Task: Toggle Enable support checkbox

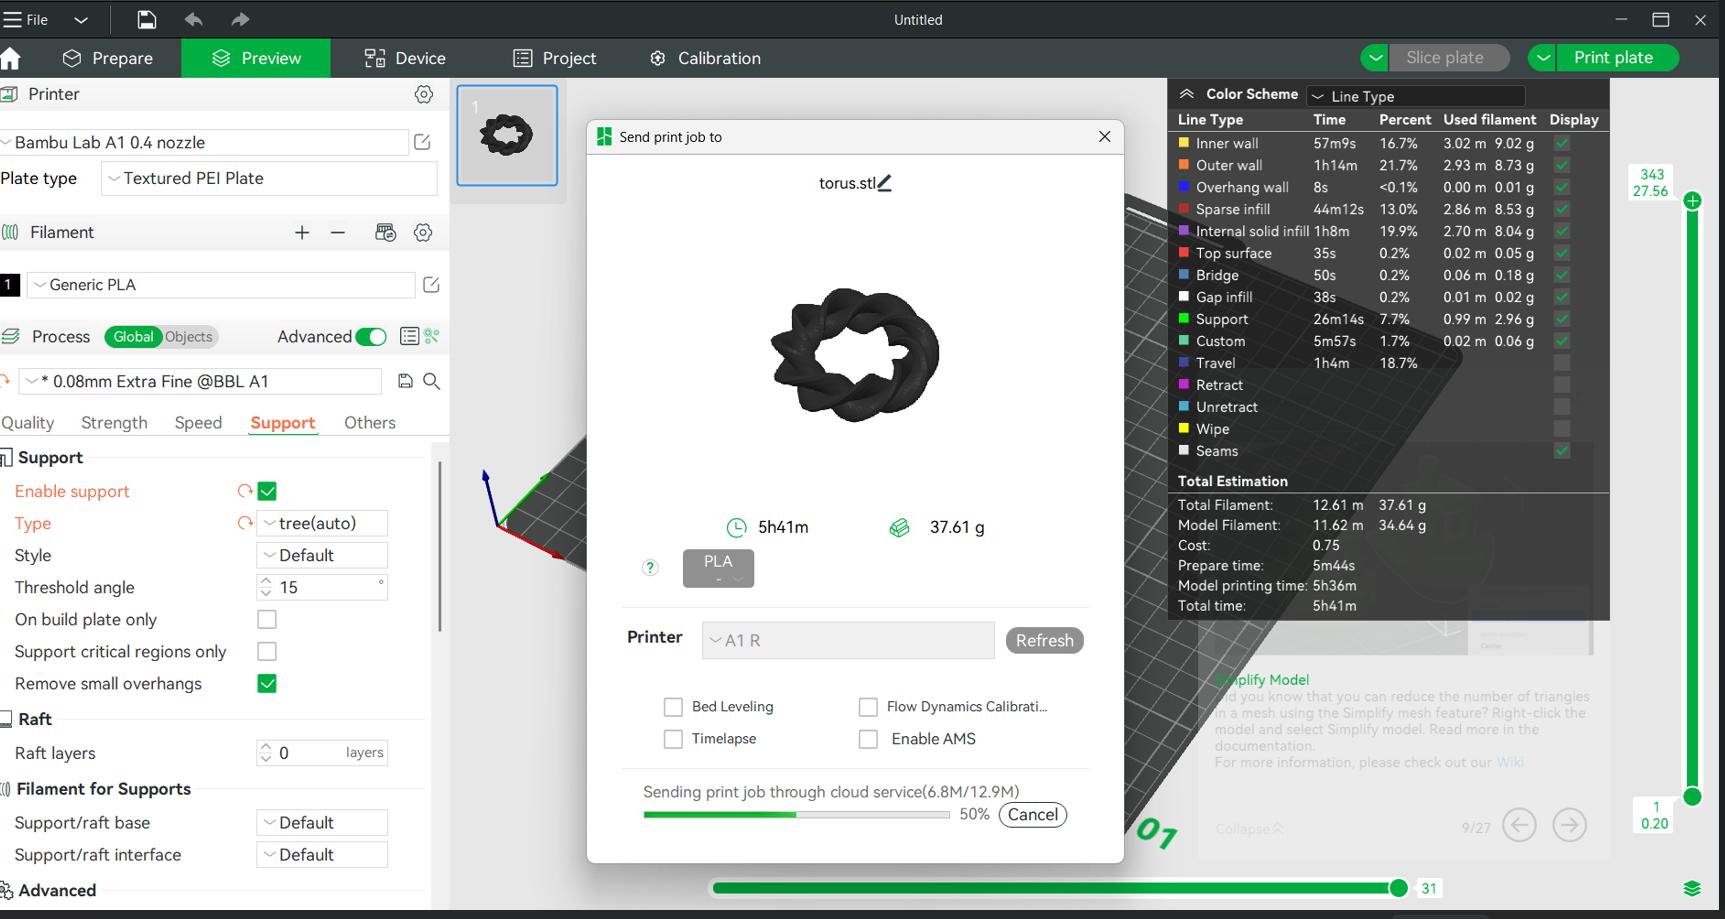Action: click(267, 491)
